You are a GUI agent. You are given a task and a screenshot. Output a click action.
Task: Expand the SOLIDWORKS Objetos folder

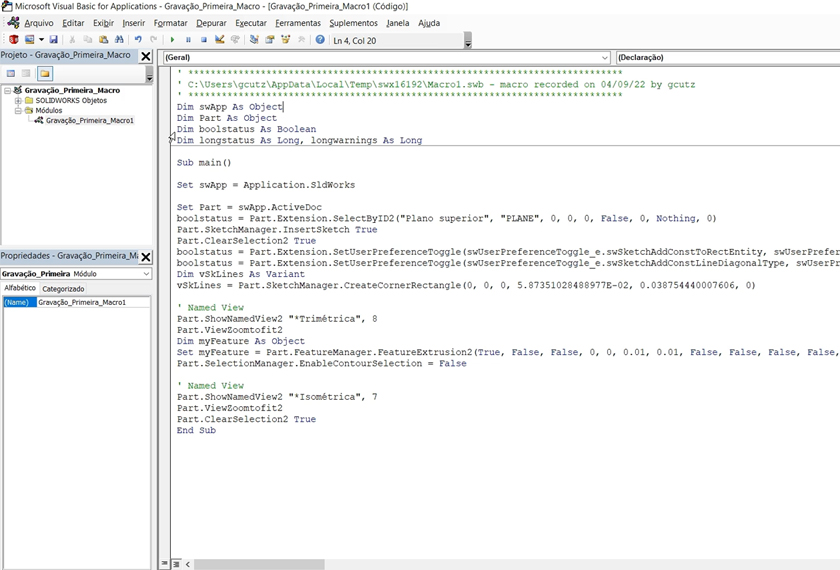[x=17, y=100]
